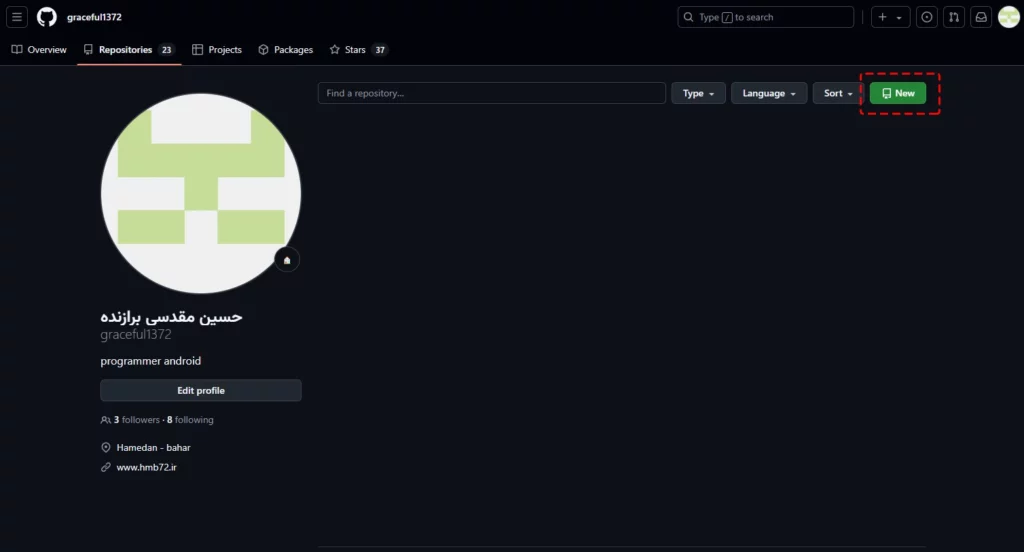Click the 'programmer android' bio text
Image resolution: width=1024 pixels, height=552 pixels.
point(151,361)
